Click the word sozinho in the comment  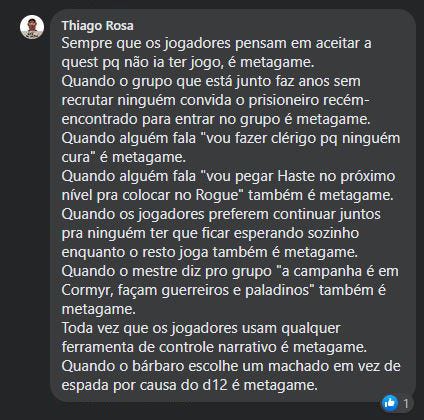(333, 233)
